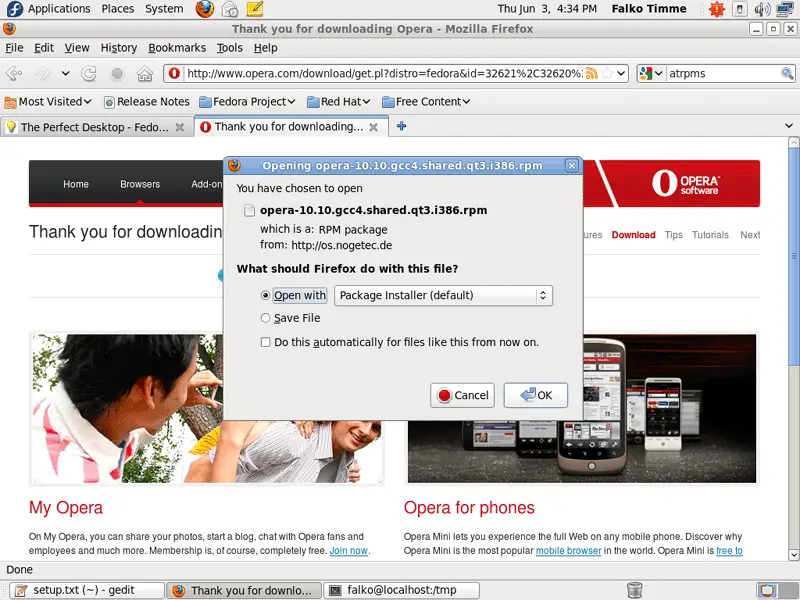Expand the URL bar history dropdown
Image resolution: width=800 pixels, height=600 pixels.
(x=621, y=73)
